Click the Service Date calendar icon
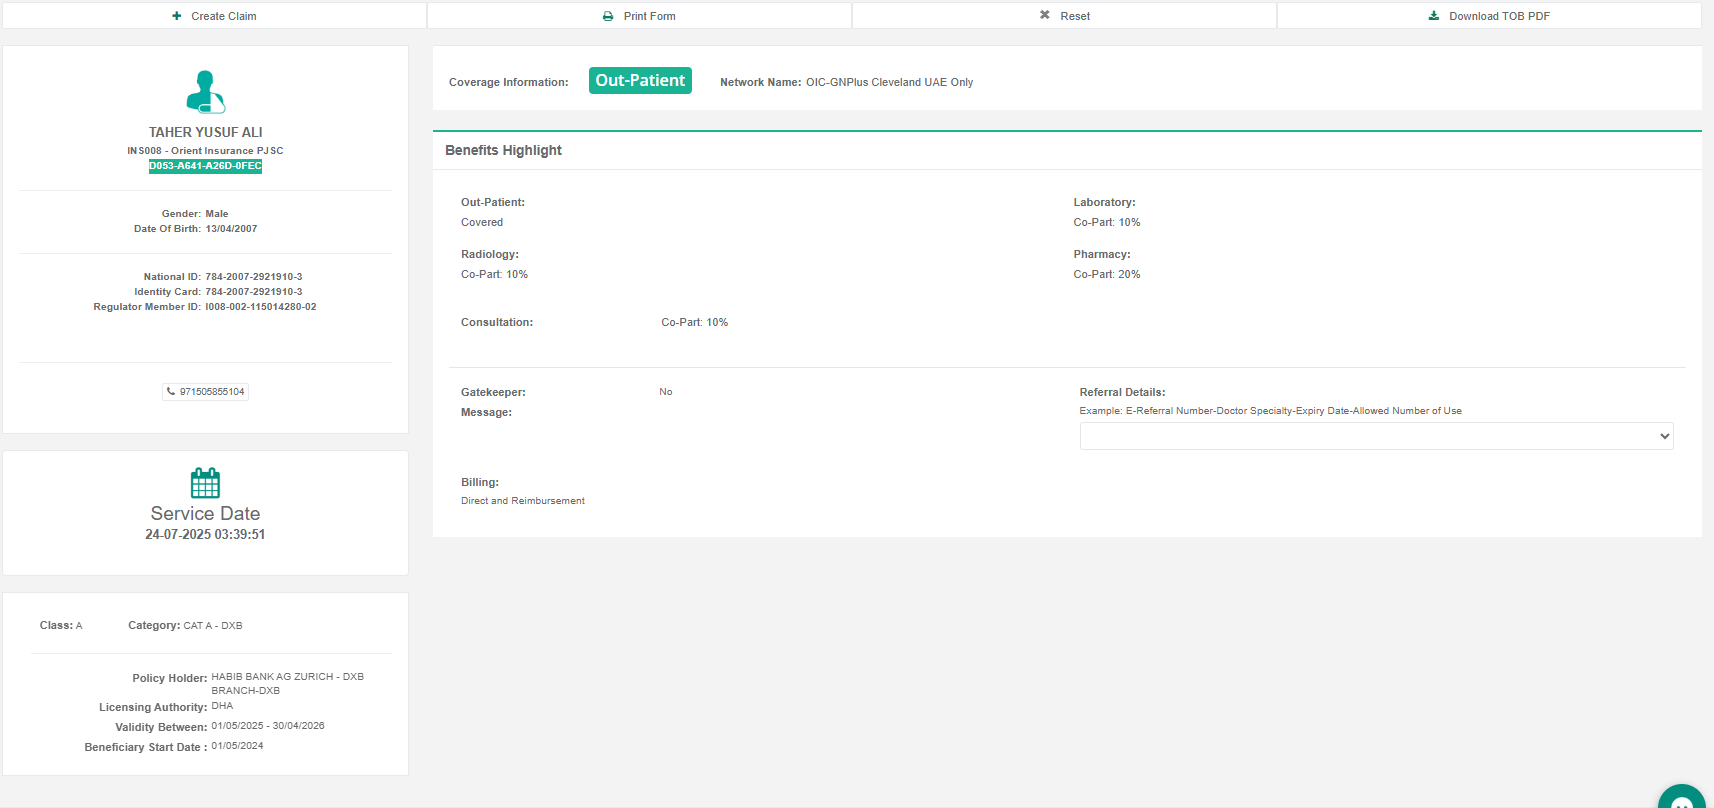Image resolution: width=1714 pixels, height=808 pixels. 205,483
